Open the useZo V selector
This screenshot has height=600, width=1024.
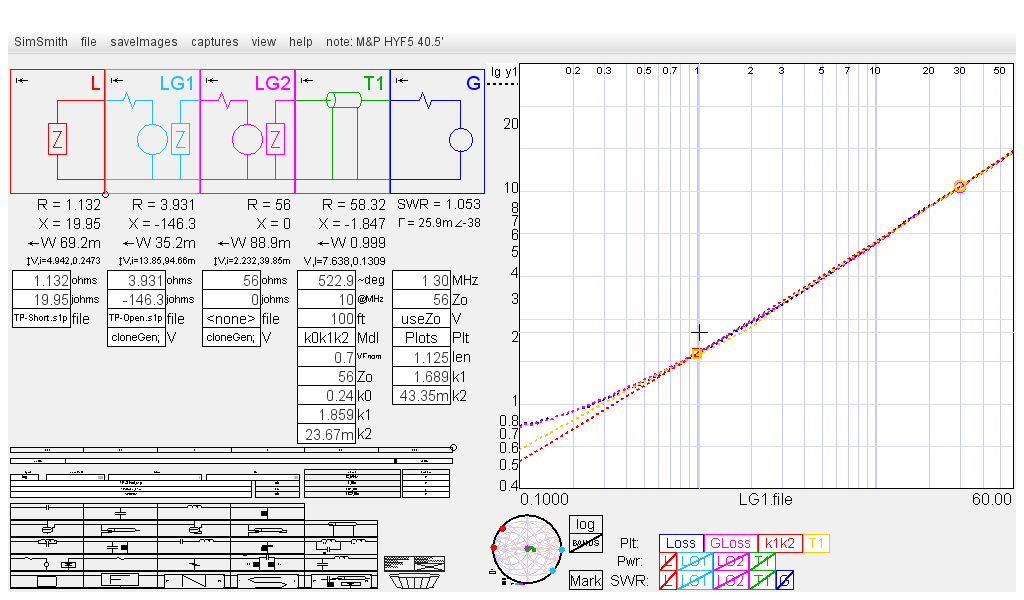(x=421, y=319)
